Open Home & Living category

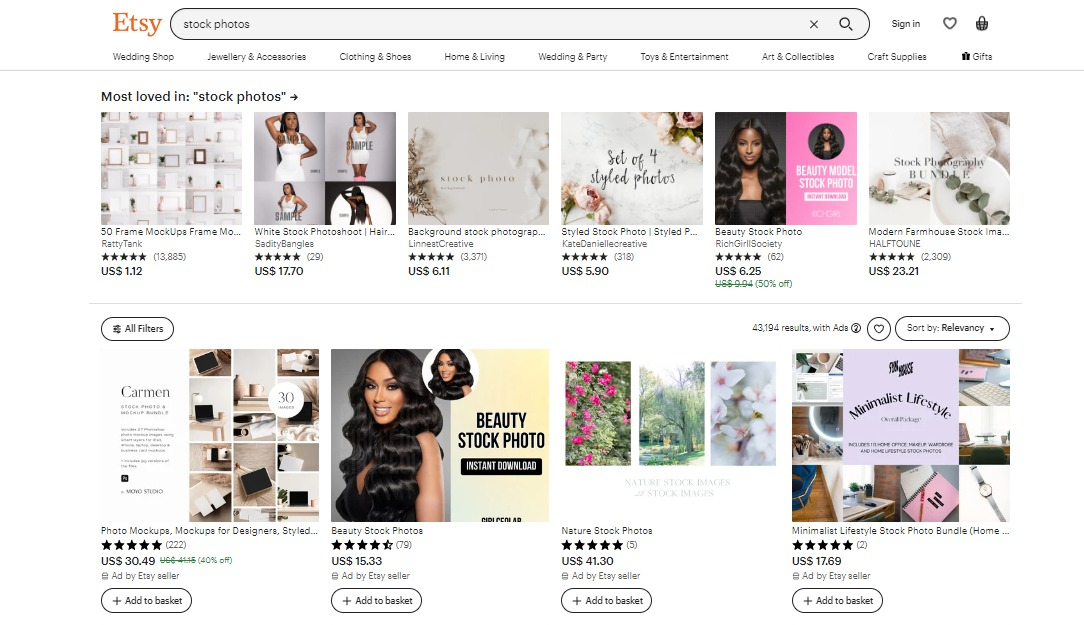point(474,57)
